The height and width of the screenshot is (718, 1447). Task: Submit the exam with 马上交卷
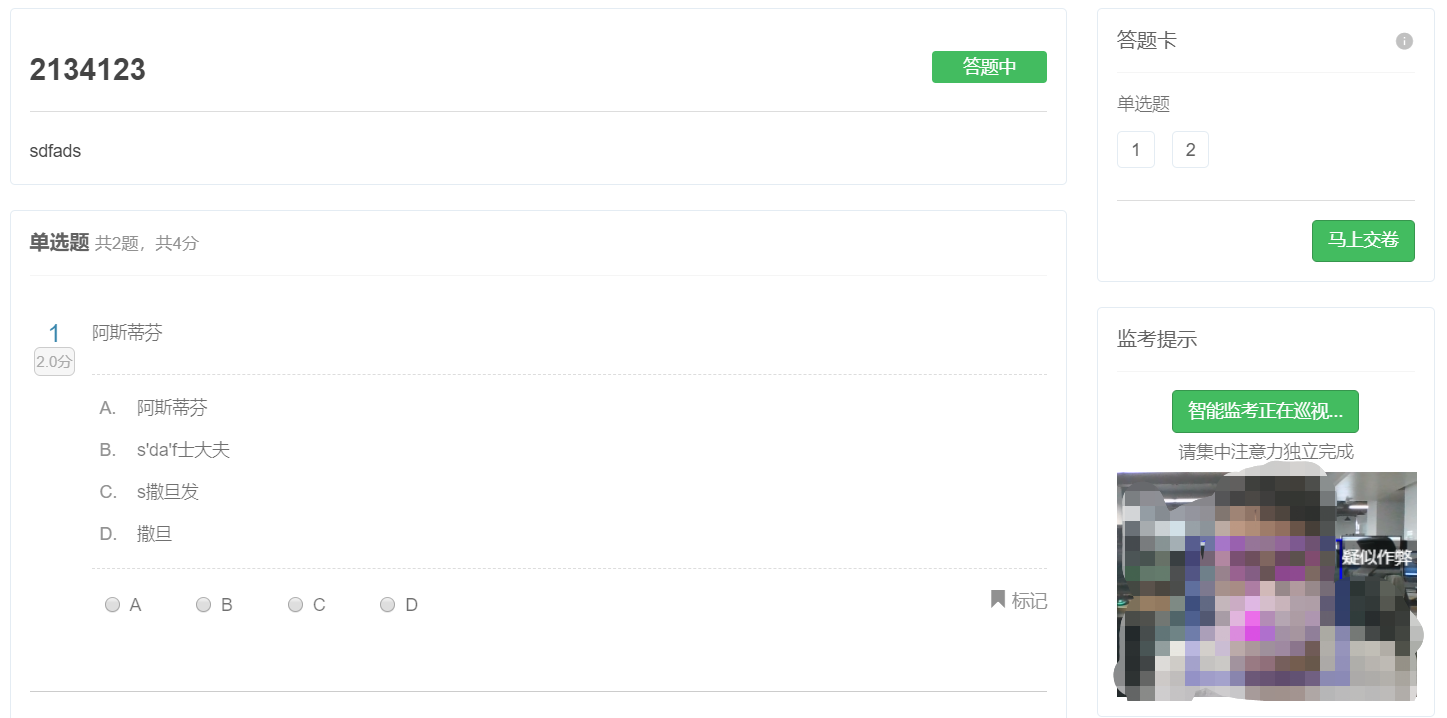1363,241
